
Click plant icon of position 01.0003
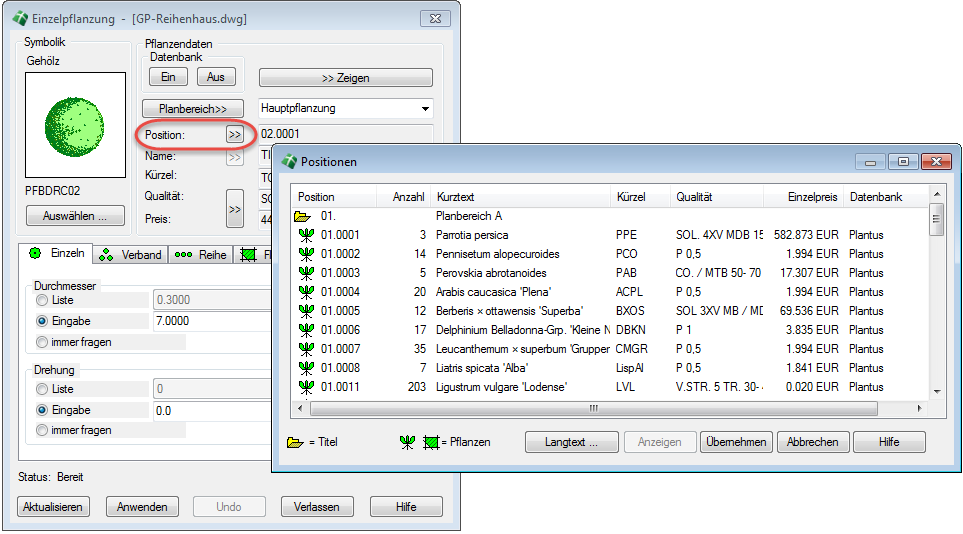pyautogui.click(x=306, y=273)
